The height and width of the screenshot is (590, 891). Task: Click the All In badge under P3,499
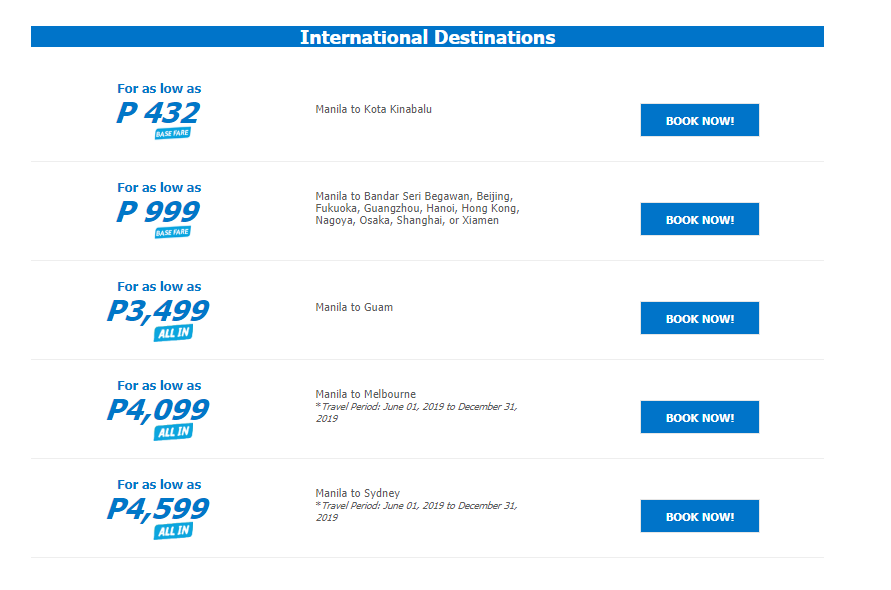click(173, 333)
